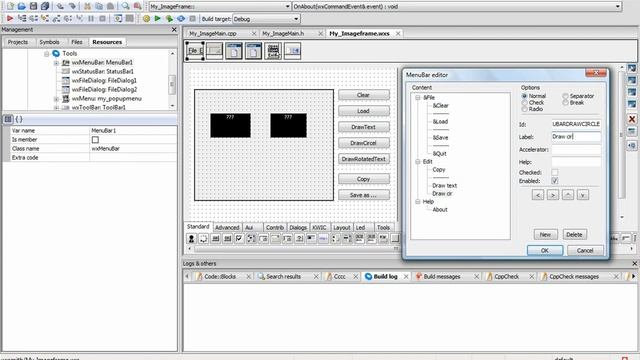
Task: Expand the wxMenuBar: MenuBar1 tree node
Action: pos(56,63)
